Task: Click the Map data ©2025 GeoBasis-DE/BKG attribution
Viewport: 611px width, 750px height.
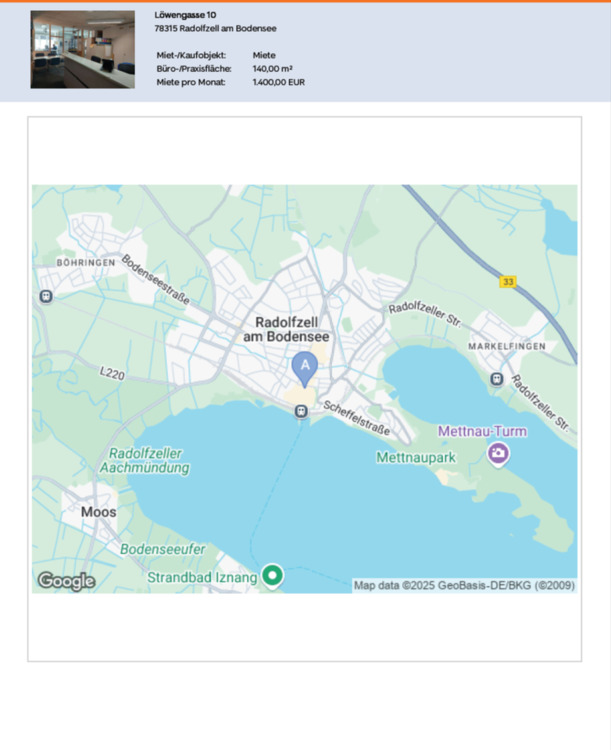Action: pyautogui.click(x=464, y=585)
